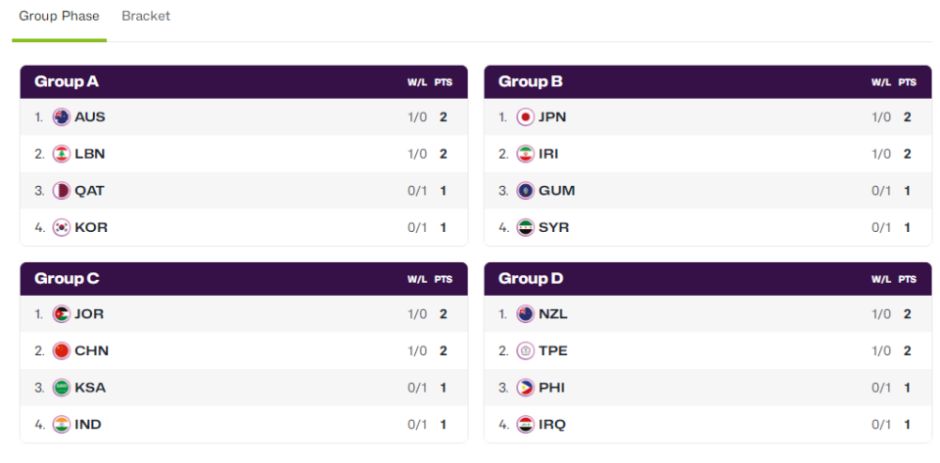Image resolution: width=940 pixels, height=463 pixels.
Task: Select the Group Phase tab
Action: coord(59,16)
